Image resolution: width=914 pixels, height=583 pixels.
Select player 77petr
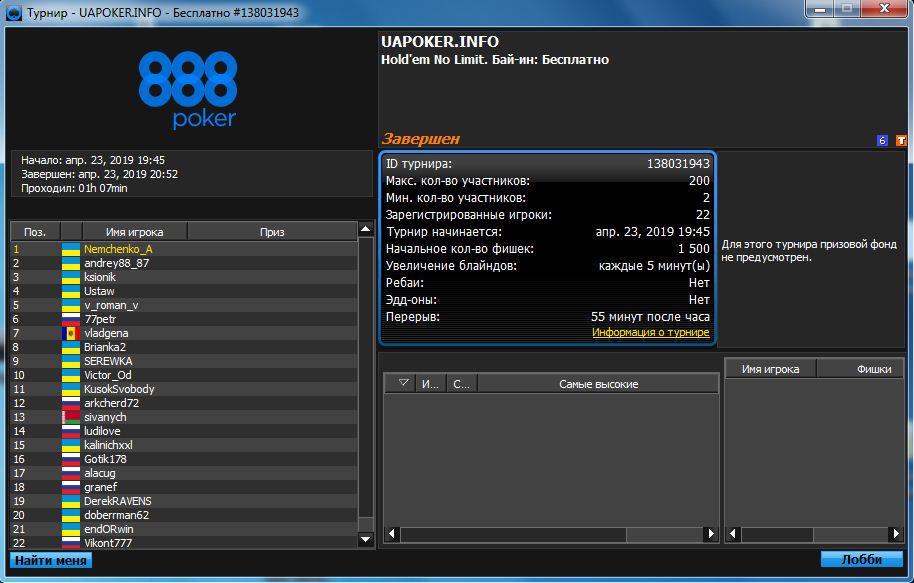coord(184,319)
